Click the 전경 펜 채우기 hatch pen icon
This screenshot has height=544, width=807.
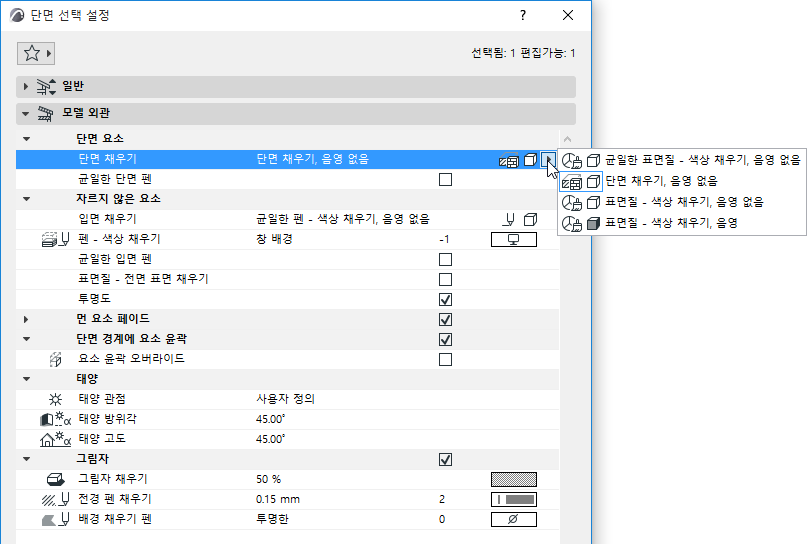tap(55, 499)
